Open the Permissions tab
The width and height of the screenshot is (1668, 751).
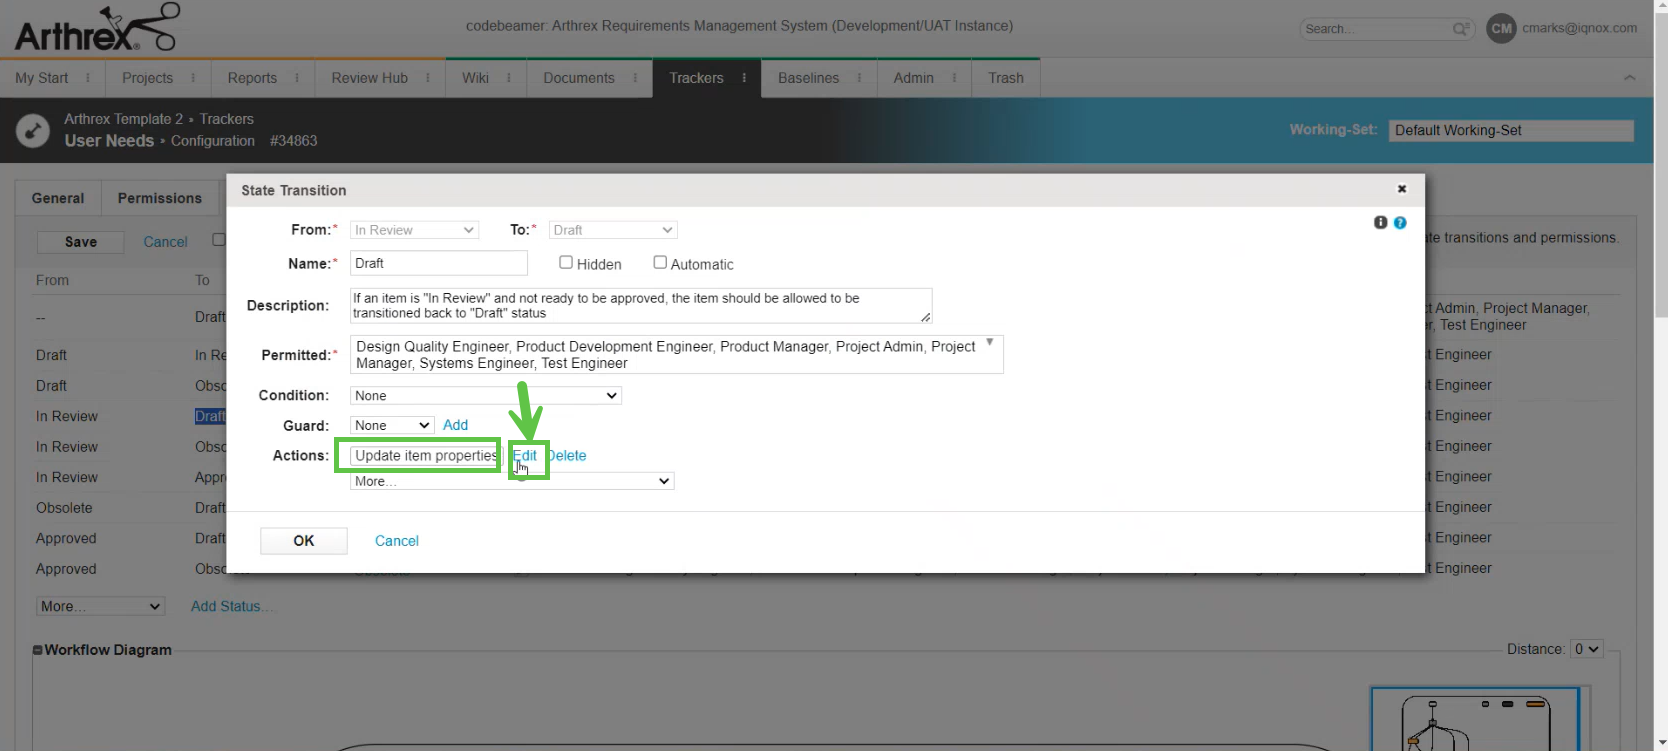(x=159, y=198)
